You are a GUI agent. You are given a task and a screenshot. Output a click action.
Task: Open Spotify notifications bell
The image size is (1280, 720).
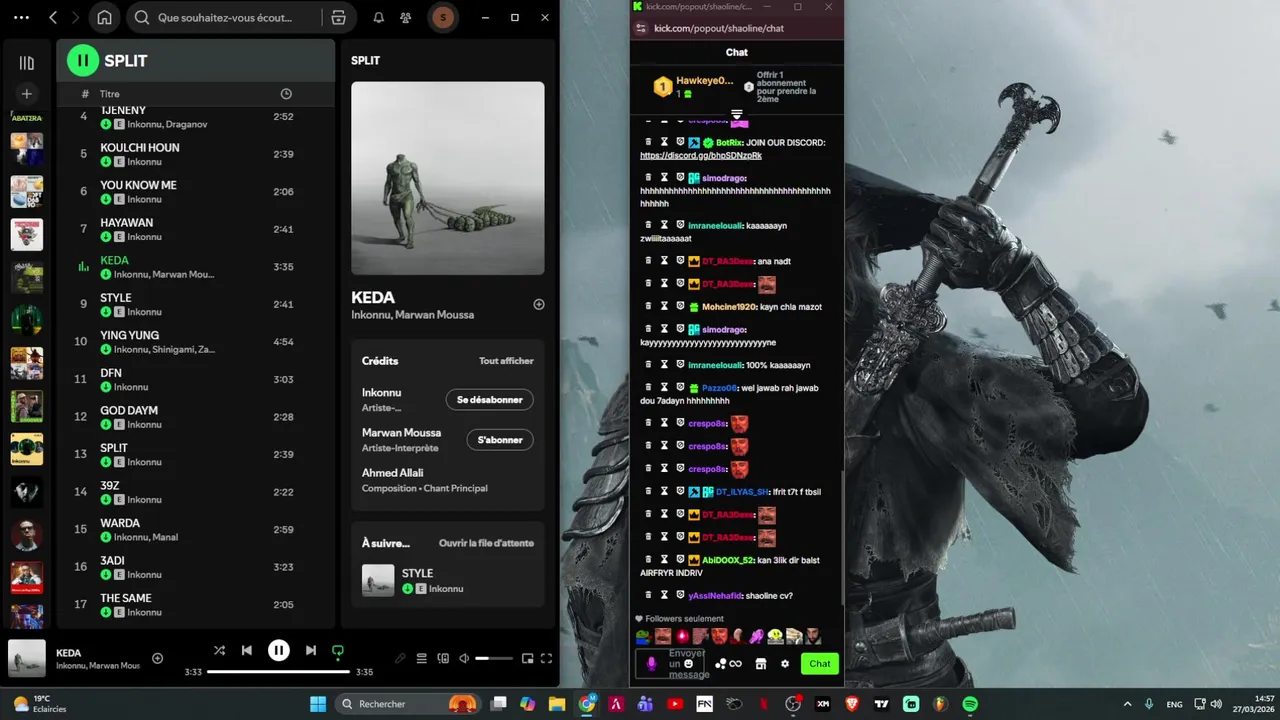click(378, 17)
